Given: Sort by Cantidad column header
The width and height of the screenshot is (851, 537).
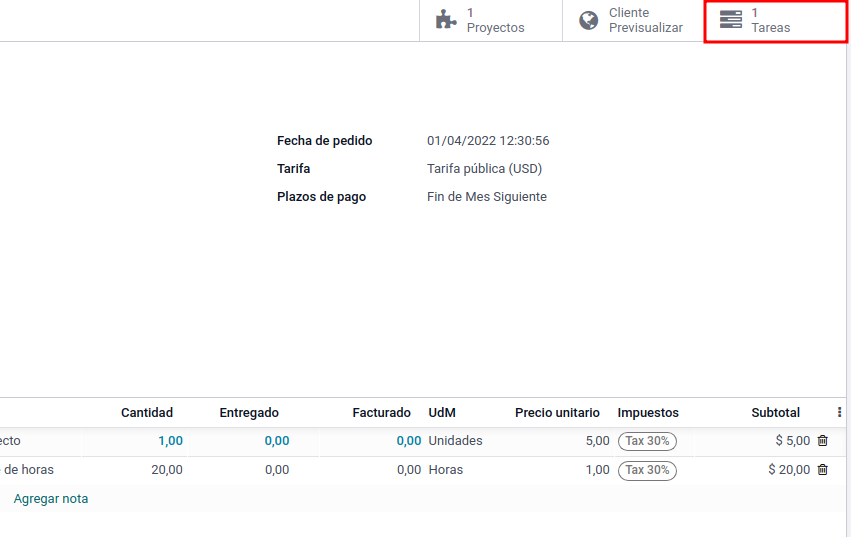Looking at the screenshot, I should [147, 413].
